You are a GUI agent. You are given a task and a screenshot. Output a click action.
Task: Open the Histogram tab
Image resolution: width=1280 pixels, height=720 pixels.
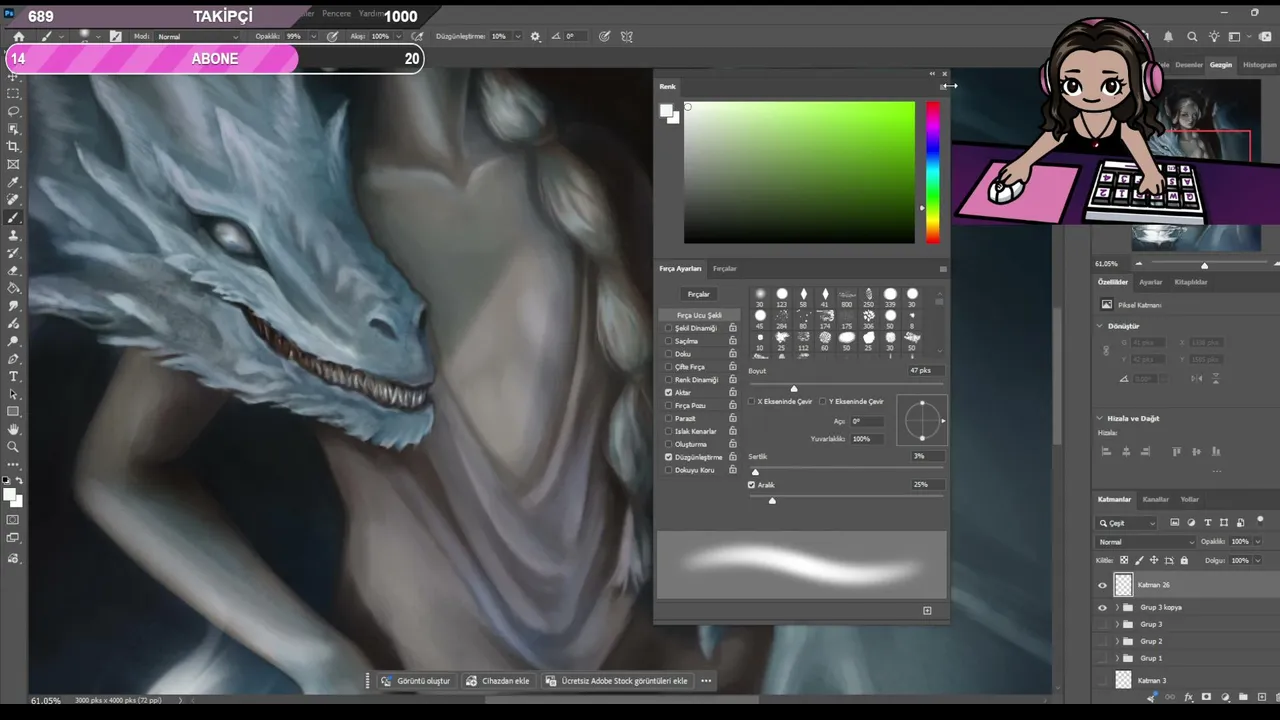click(x=1260, y=65)
